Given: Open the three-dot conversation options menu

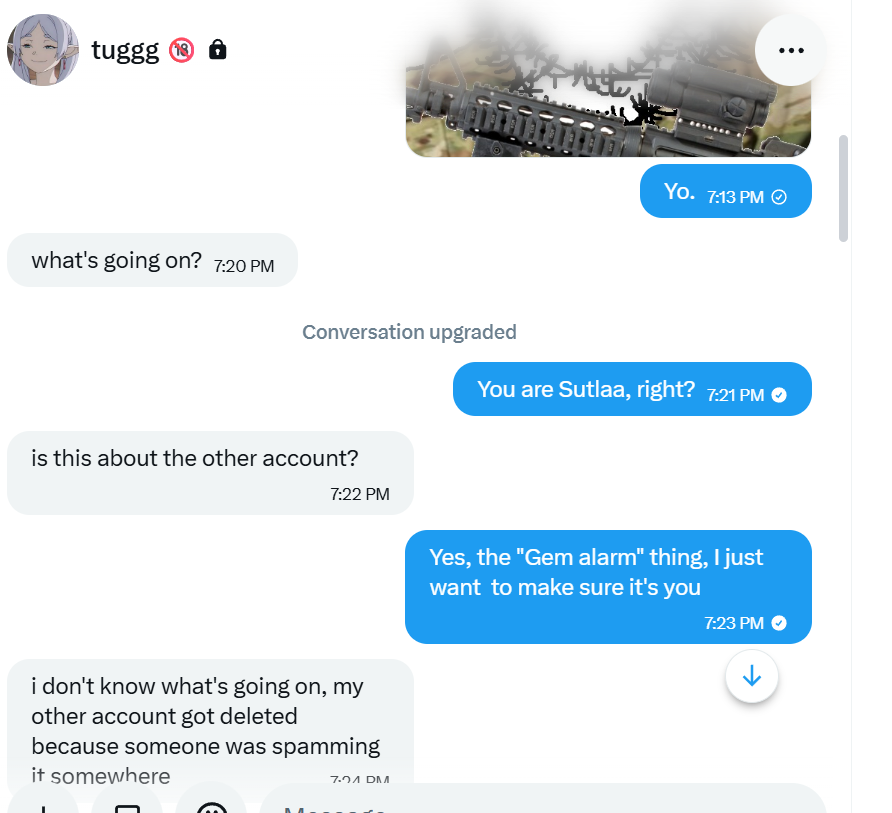Looking at the screenshot, I should pos(790,50).
